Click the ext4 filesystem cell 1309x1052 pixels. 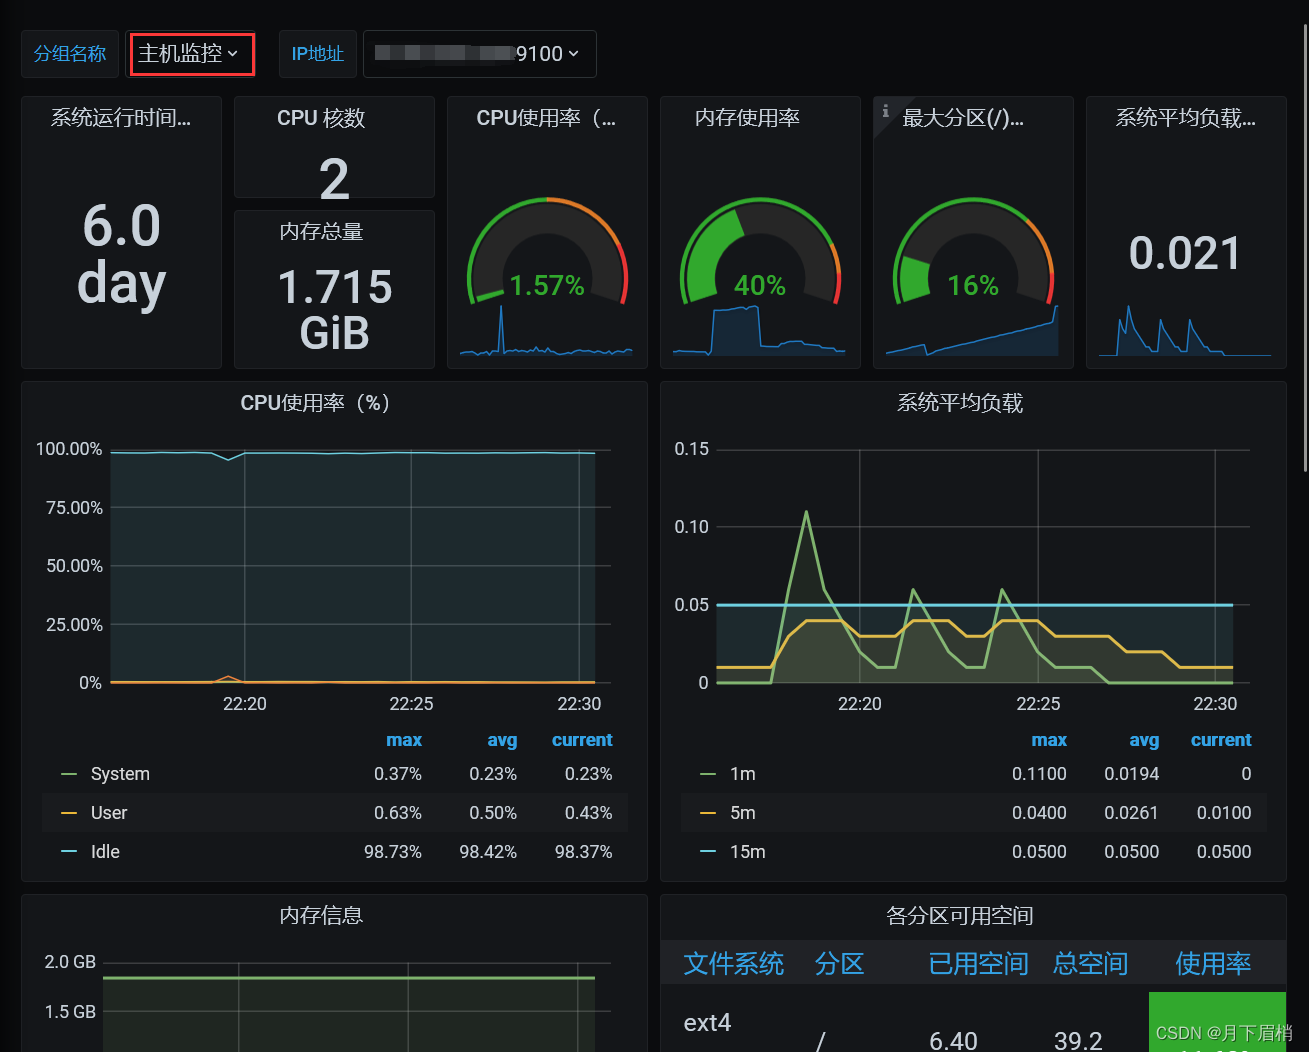coord(707,1023)
